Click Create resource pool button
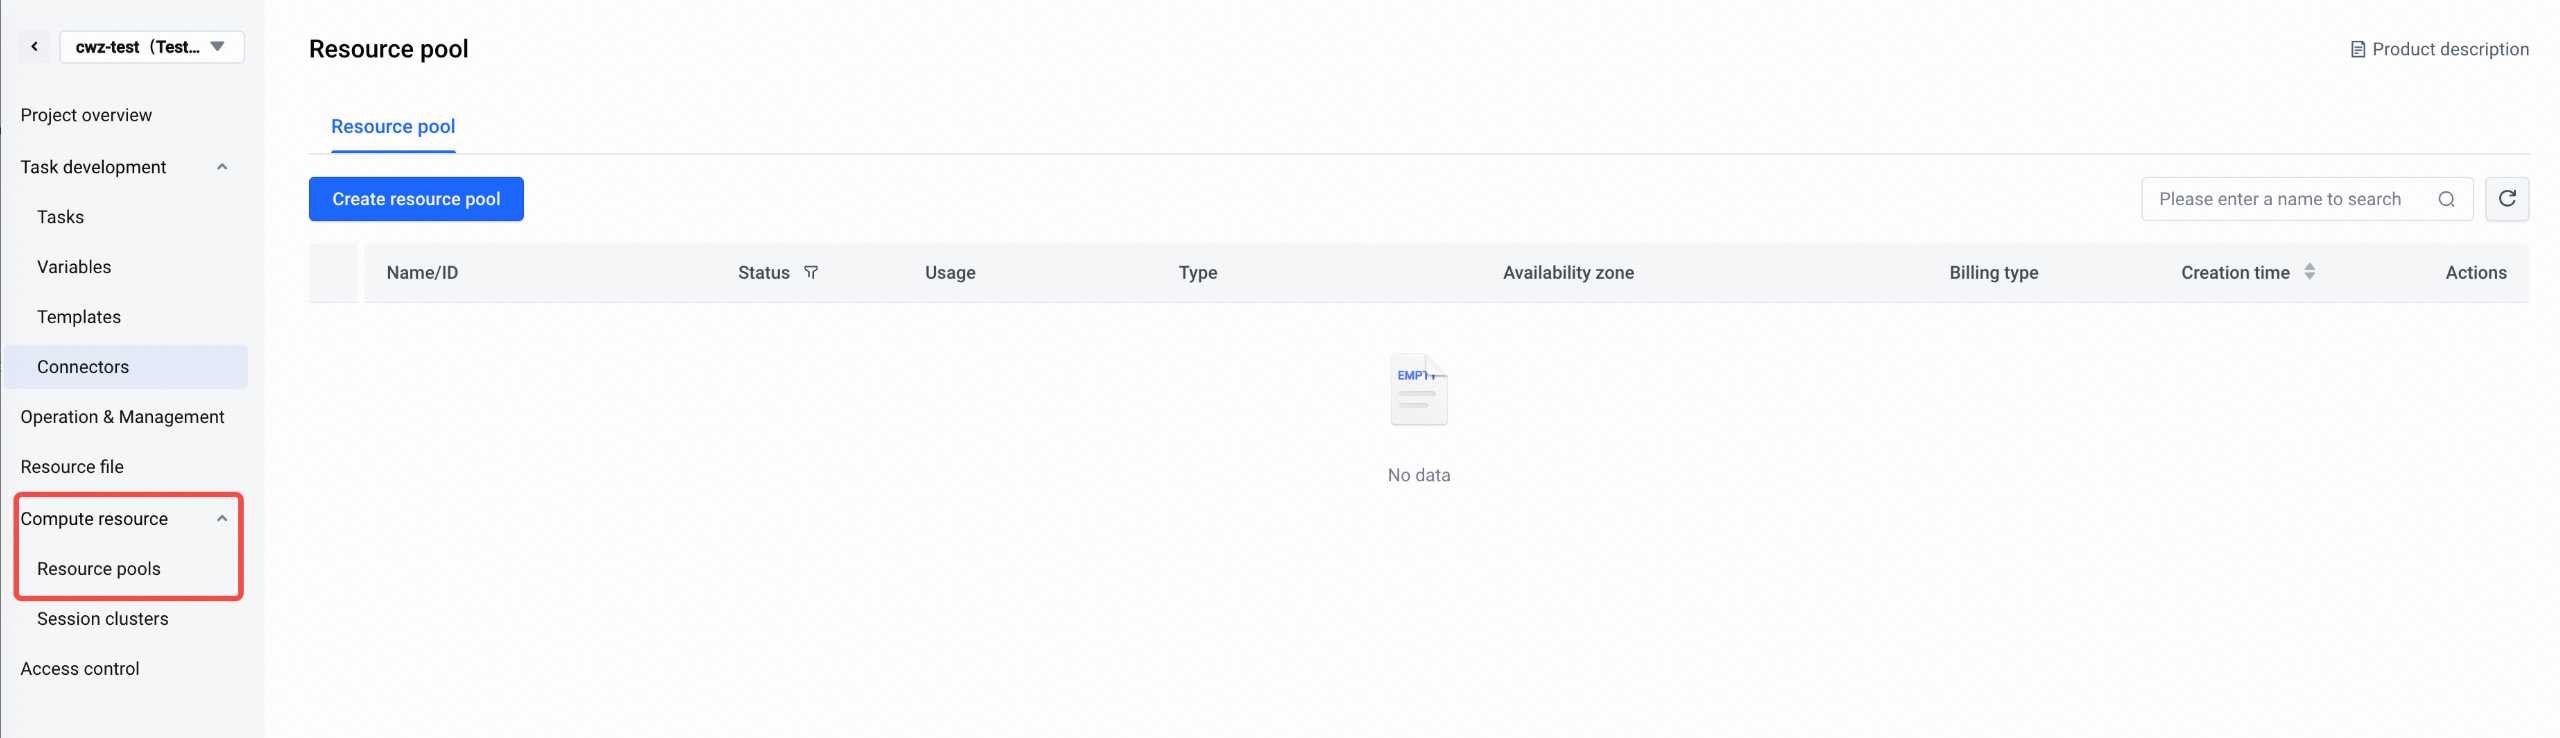The image size is (2560, 738). tap(416, 199)
